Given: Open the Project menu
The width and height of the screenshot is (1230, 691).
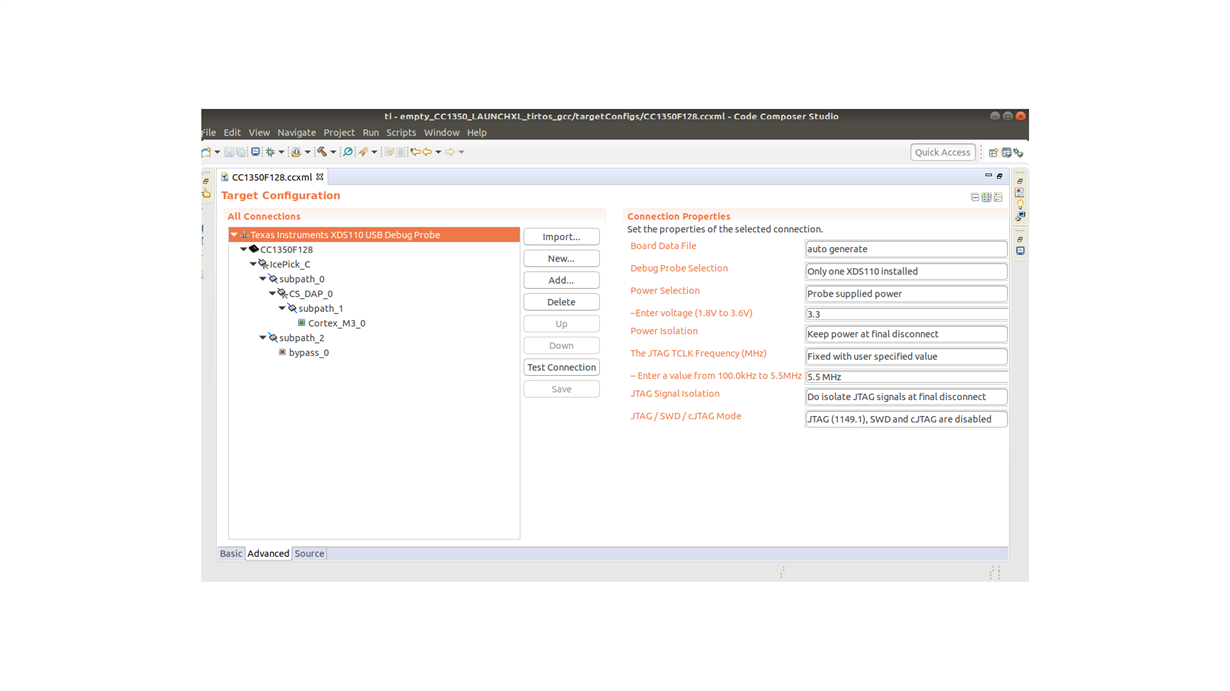Looking at the screenshot, I should [339, 132].
